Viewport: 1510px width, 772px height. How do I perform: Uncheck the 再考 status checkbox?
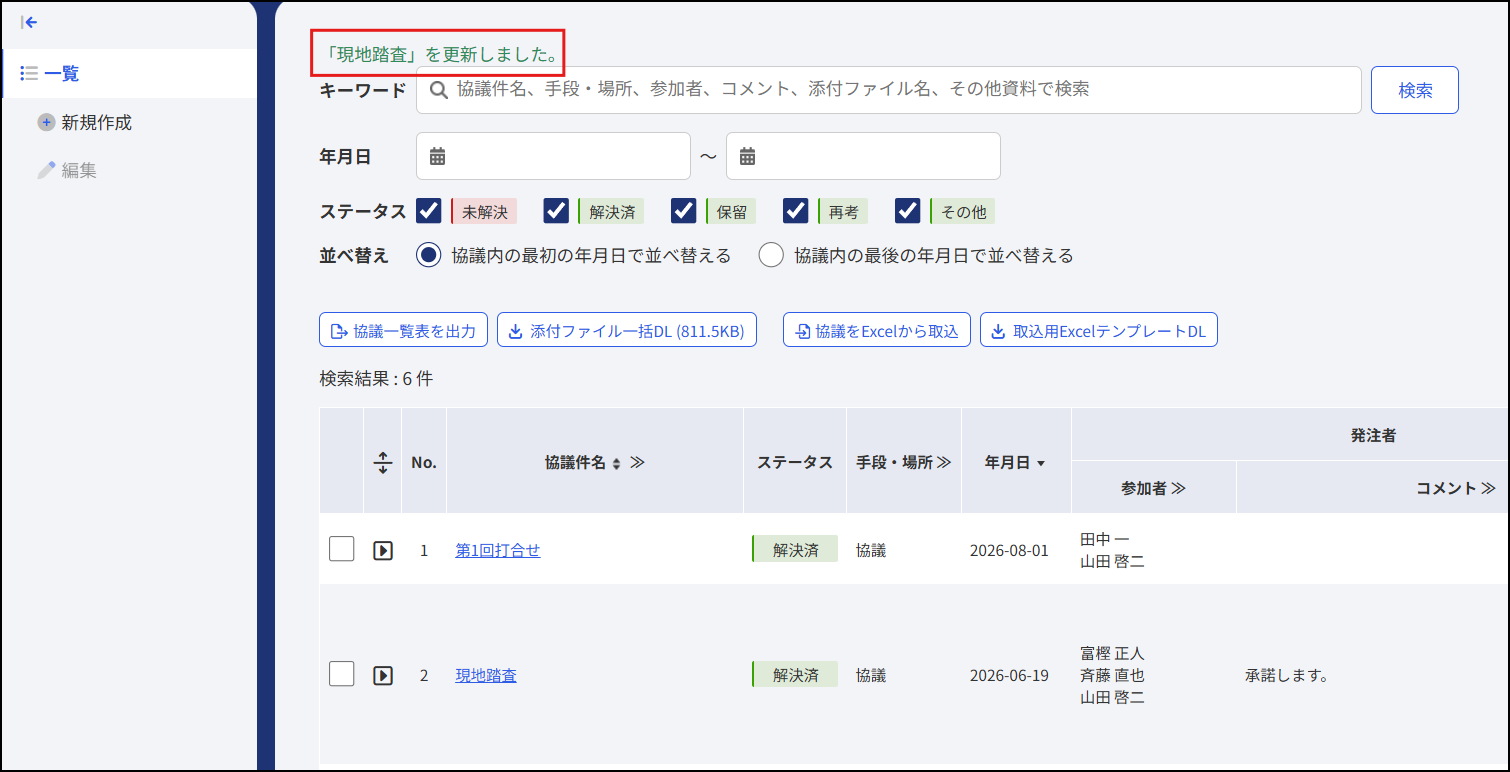[796, 211]
